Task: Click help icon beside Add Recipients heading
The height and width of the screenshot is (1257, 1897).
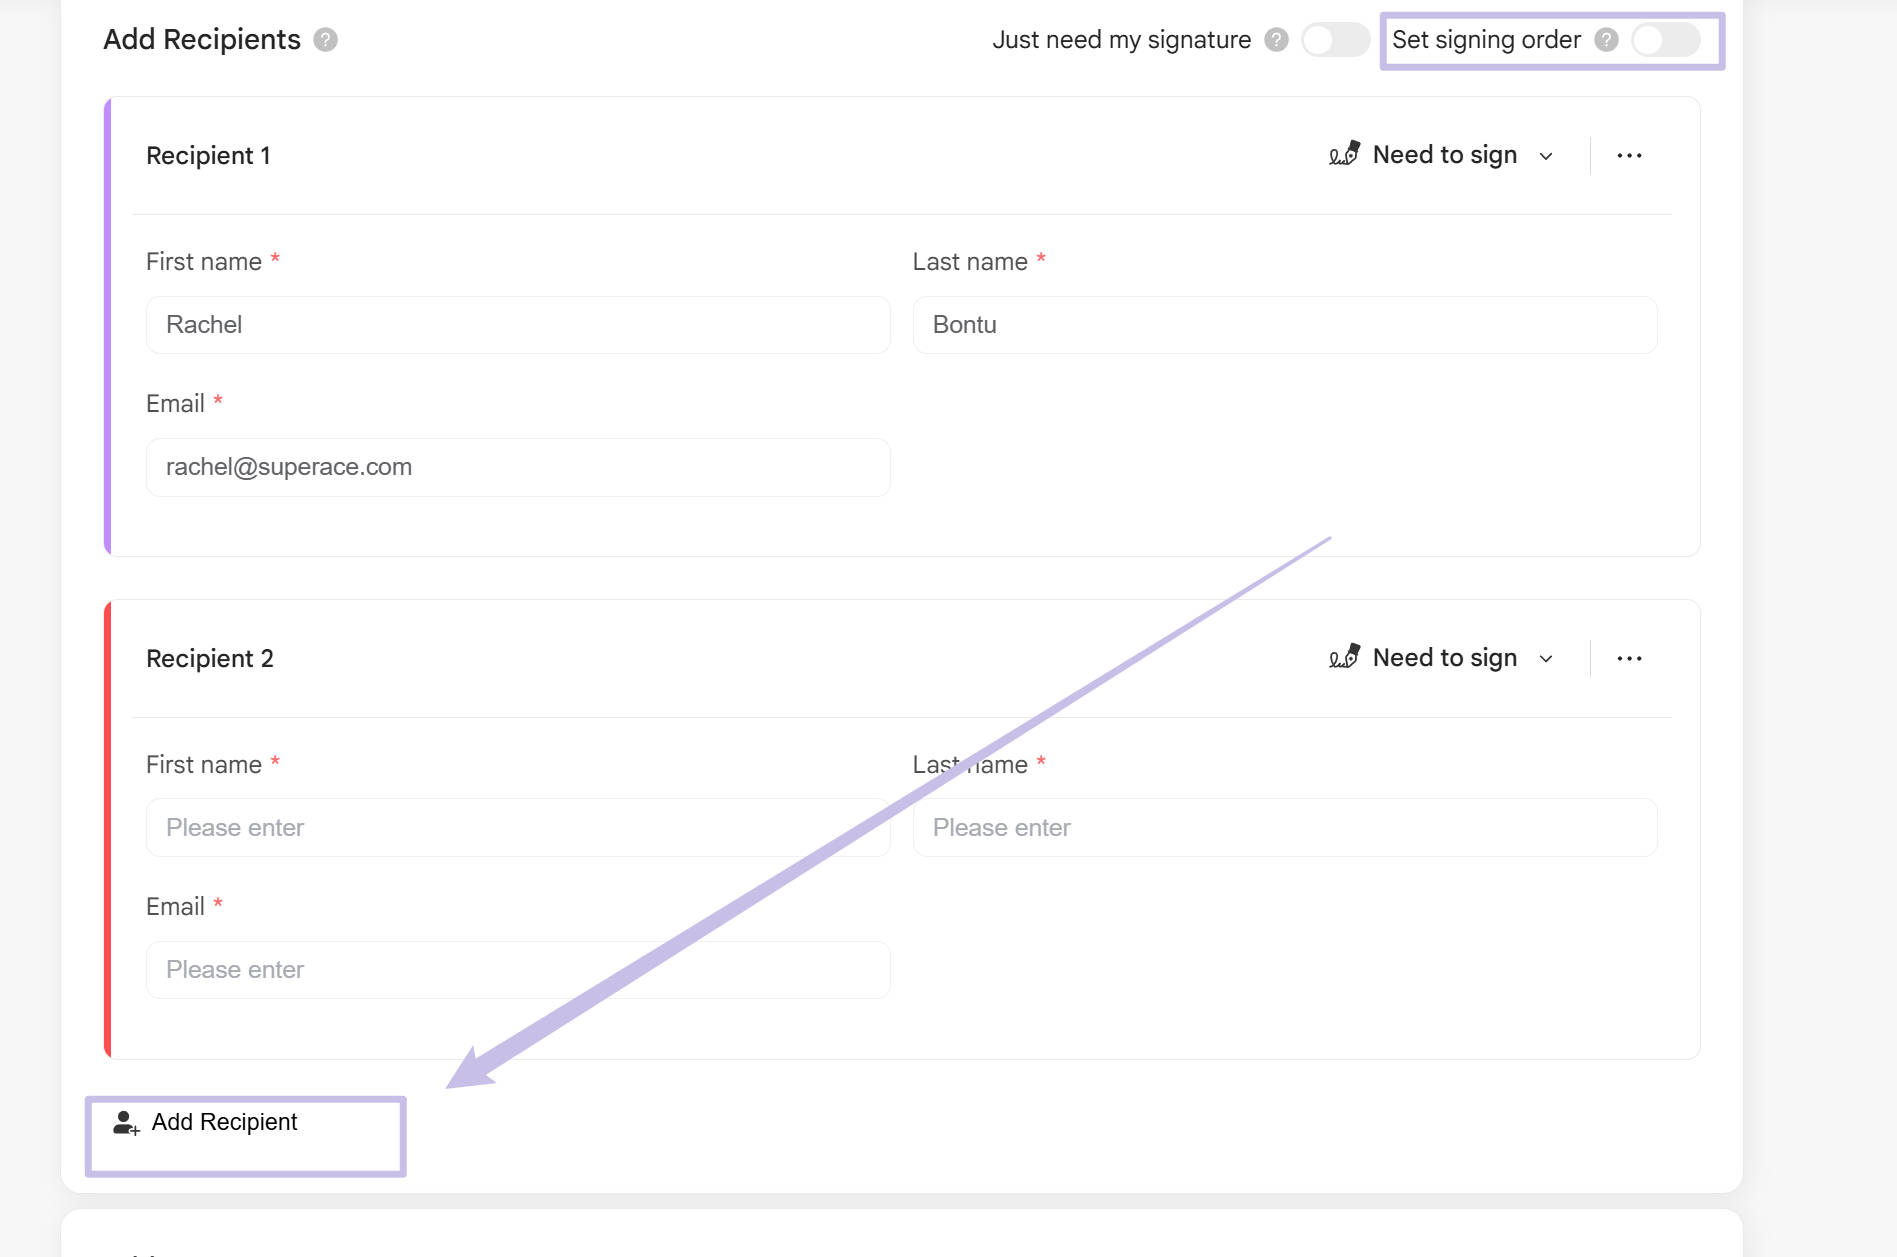Action: (x=325, y=40)
